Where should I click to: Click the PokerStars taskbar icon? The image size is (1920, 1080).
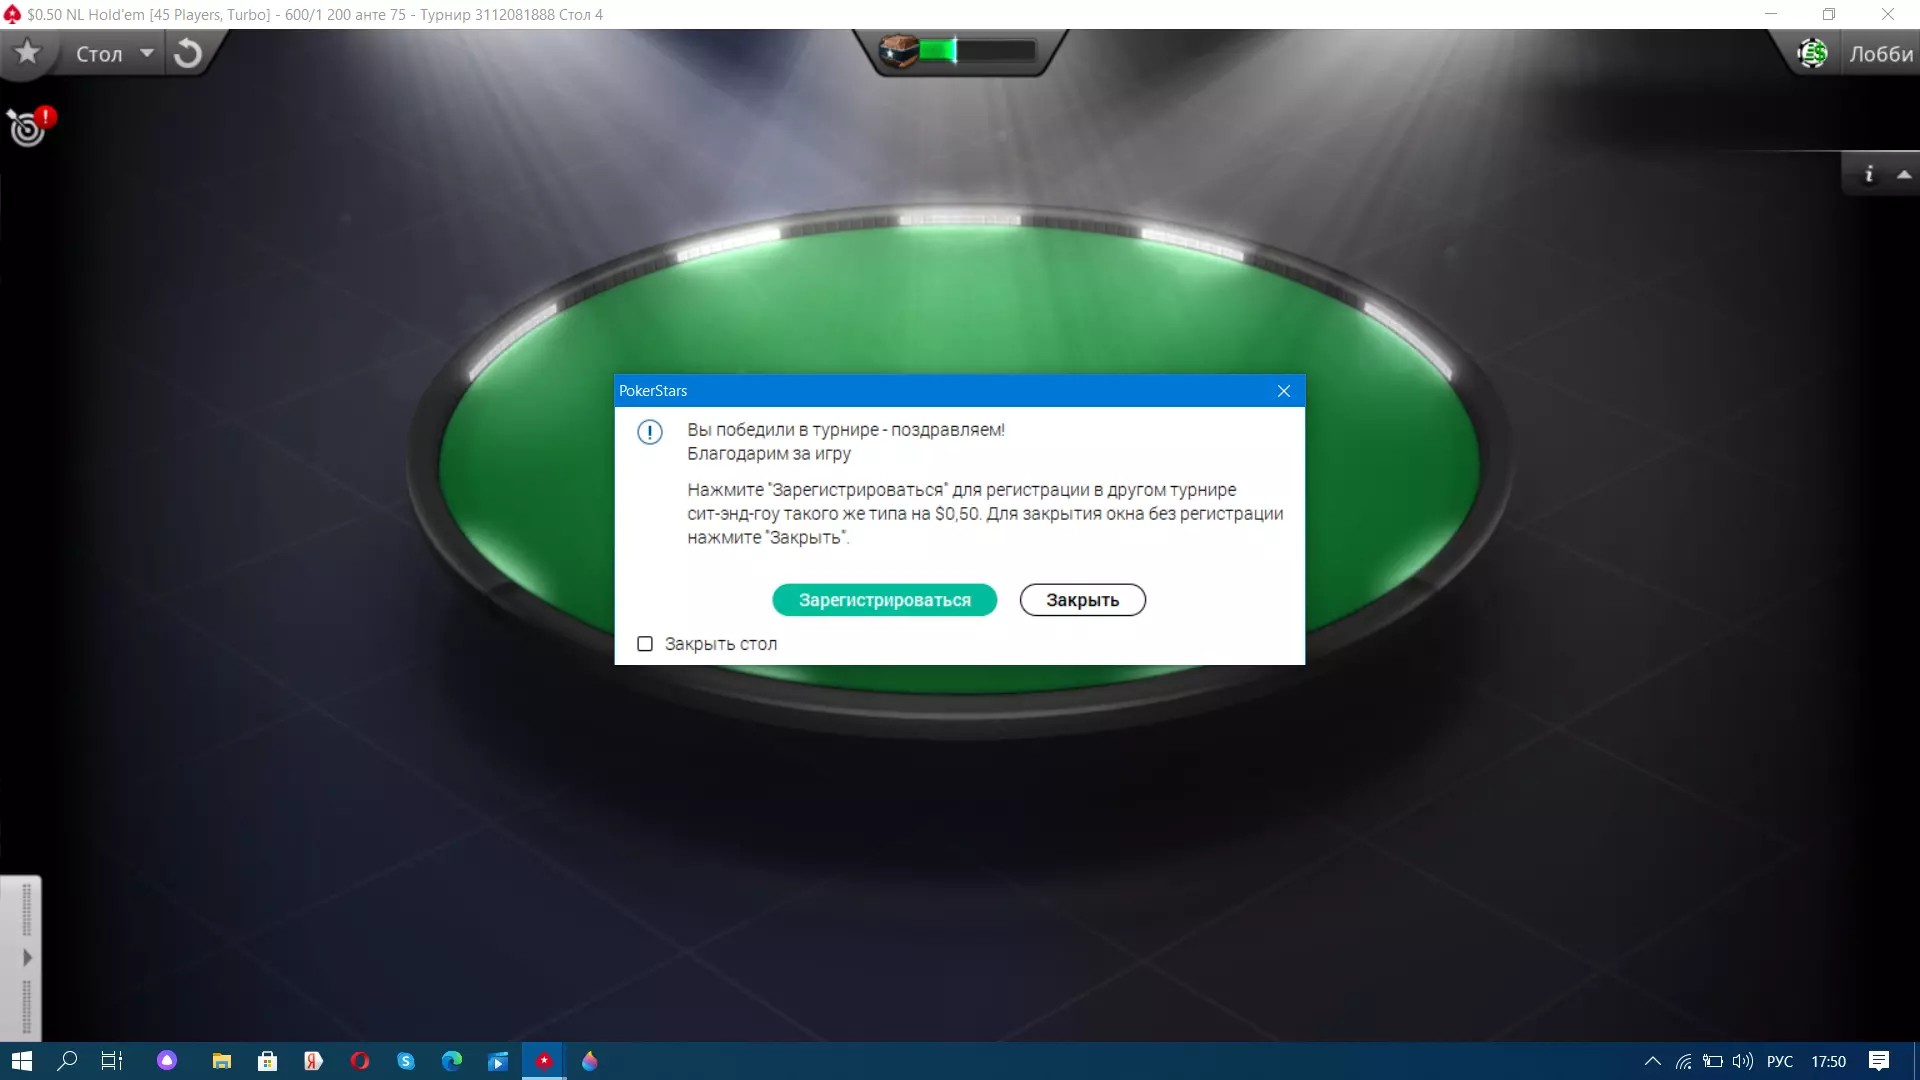pos(544,1061)
